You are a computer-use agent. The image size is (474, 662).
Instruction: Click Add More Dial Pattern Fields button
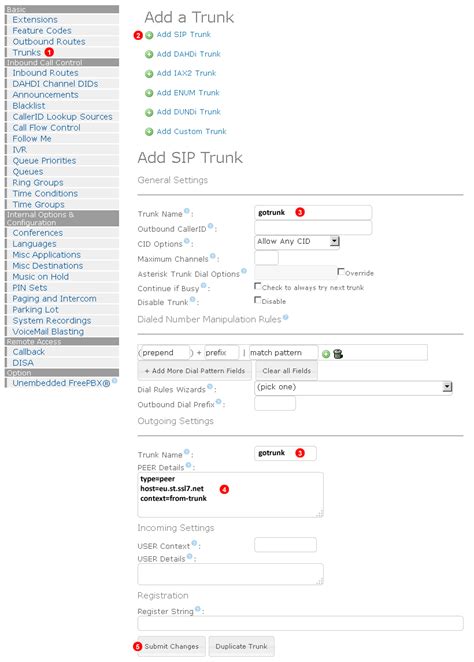click(195, 371)
